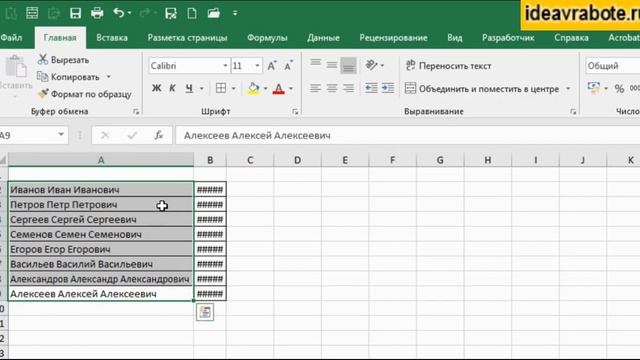
Task: Click the accounting currency format icon
Action: [x=594, y=88]
